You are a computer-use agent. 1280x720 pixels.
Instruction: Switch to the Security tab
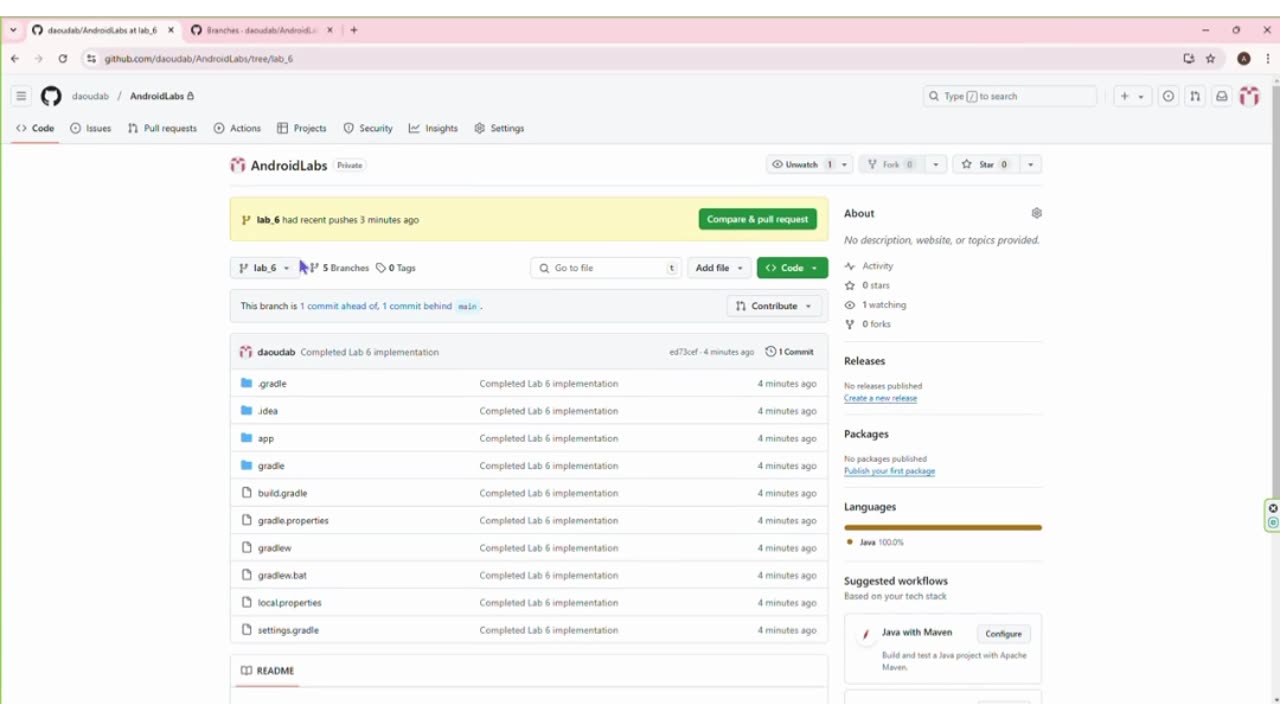368,128
